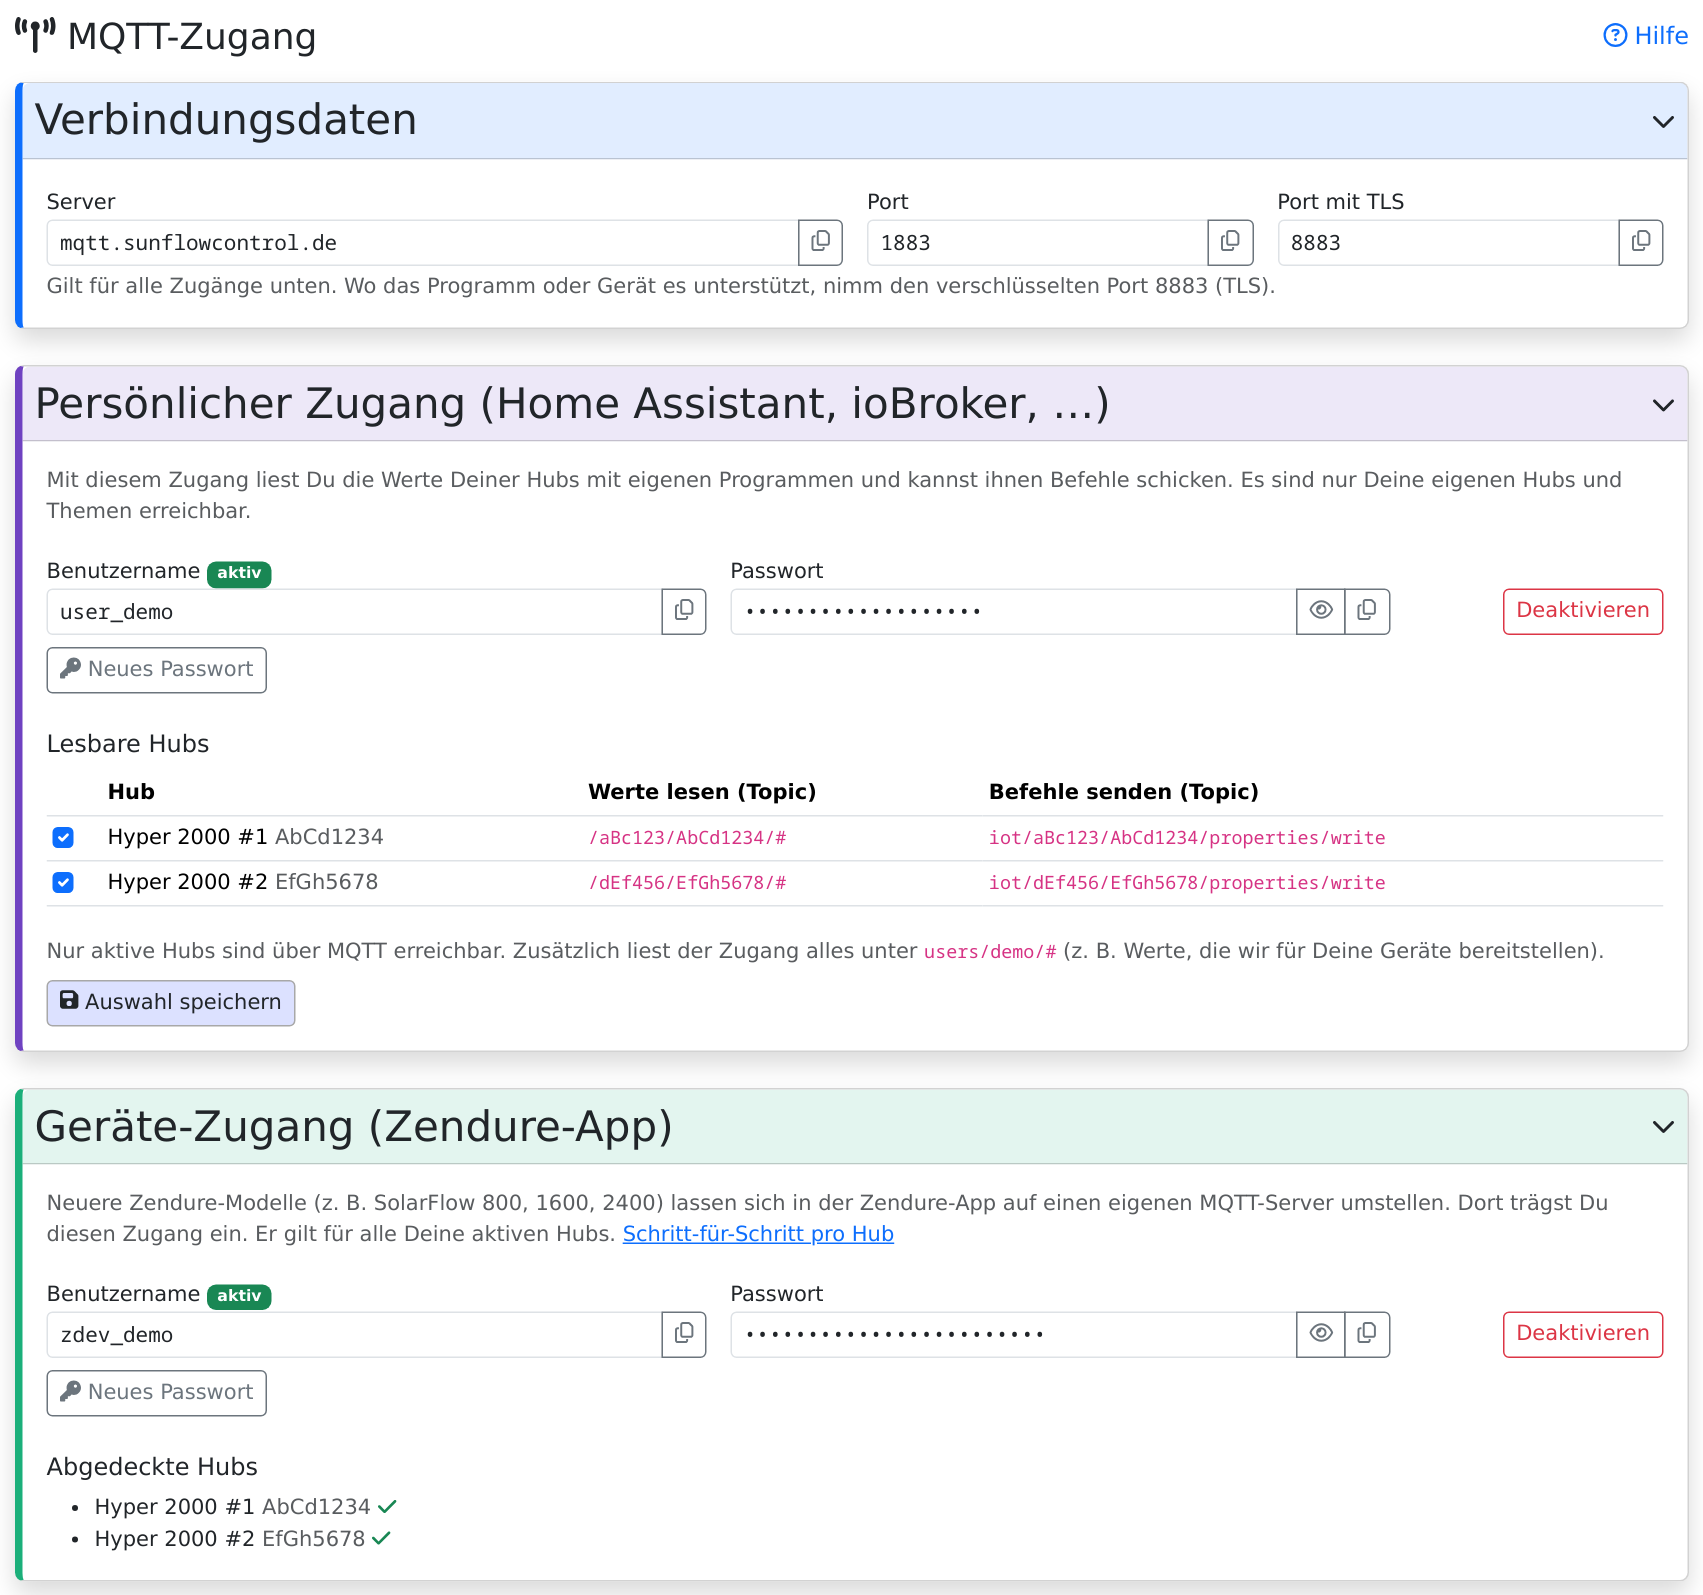Uncheck the Hyper 2000 #2 hub
The width and height of the screenshot is (1703, 1595).
tap(63, 882)
